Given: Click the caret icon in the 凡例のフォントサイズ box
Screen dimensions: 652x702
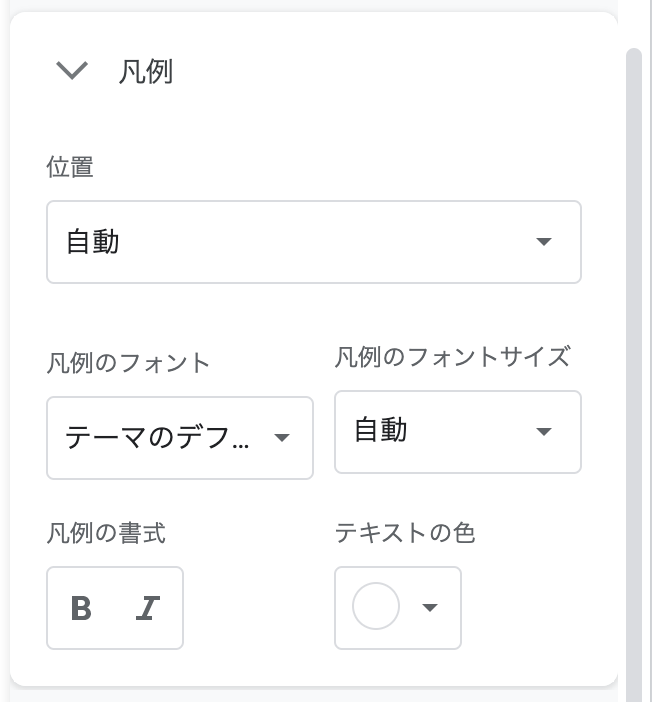Looking at the screenshot, I should 543,432.
